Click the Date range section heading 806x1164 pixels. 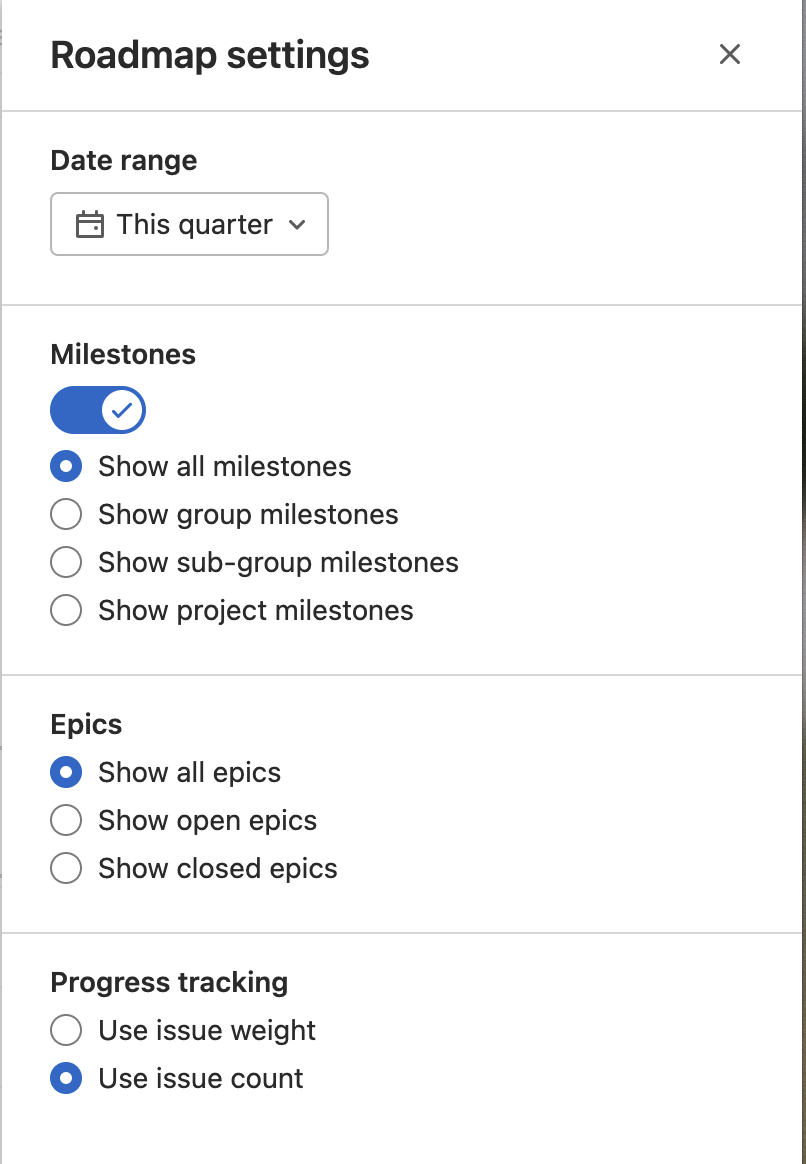[124, 160]
